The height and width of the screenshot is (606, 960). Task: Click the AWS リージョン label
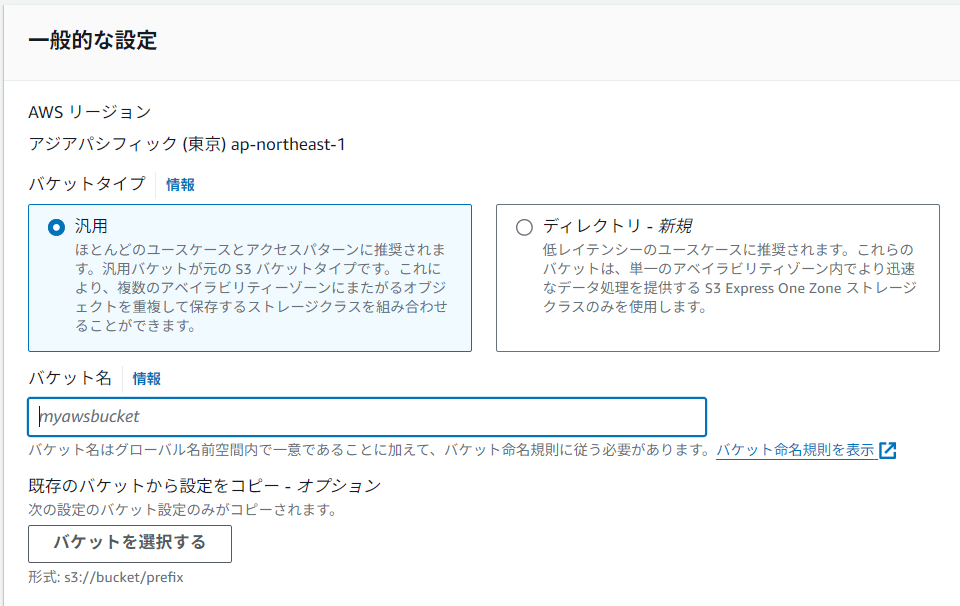89,112
